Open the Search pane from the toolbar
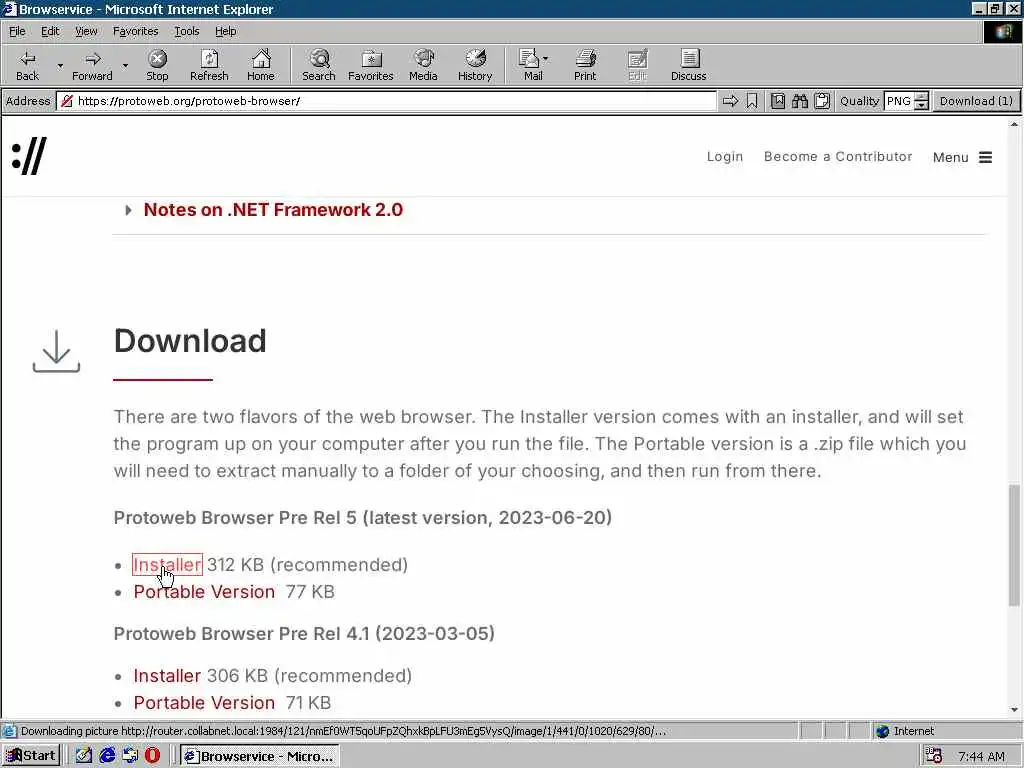 [319, 65]
